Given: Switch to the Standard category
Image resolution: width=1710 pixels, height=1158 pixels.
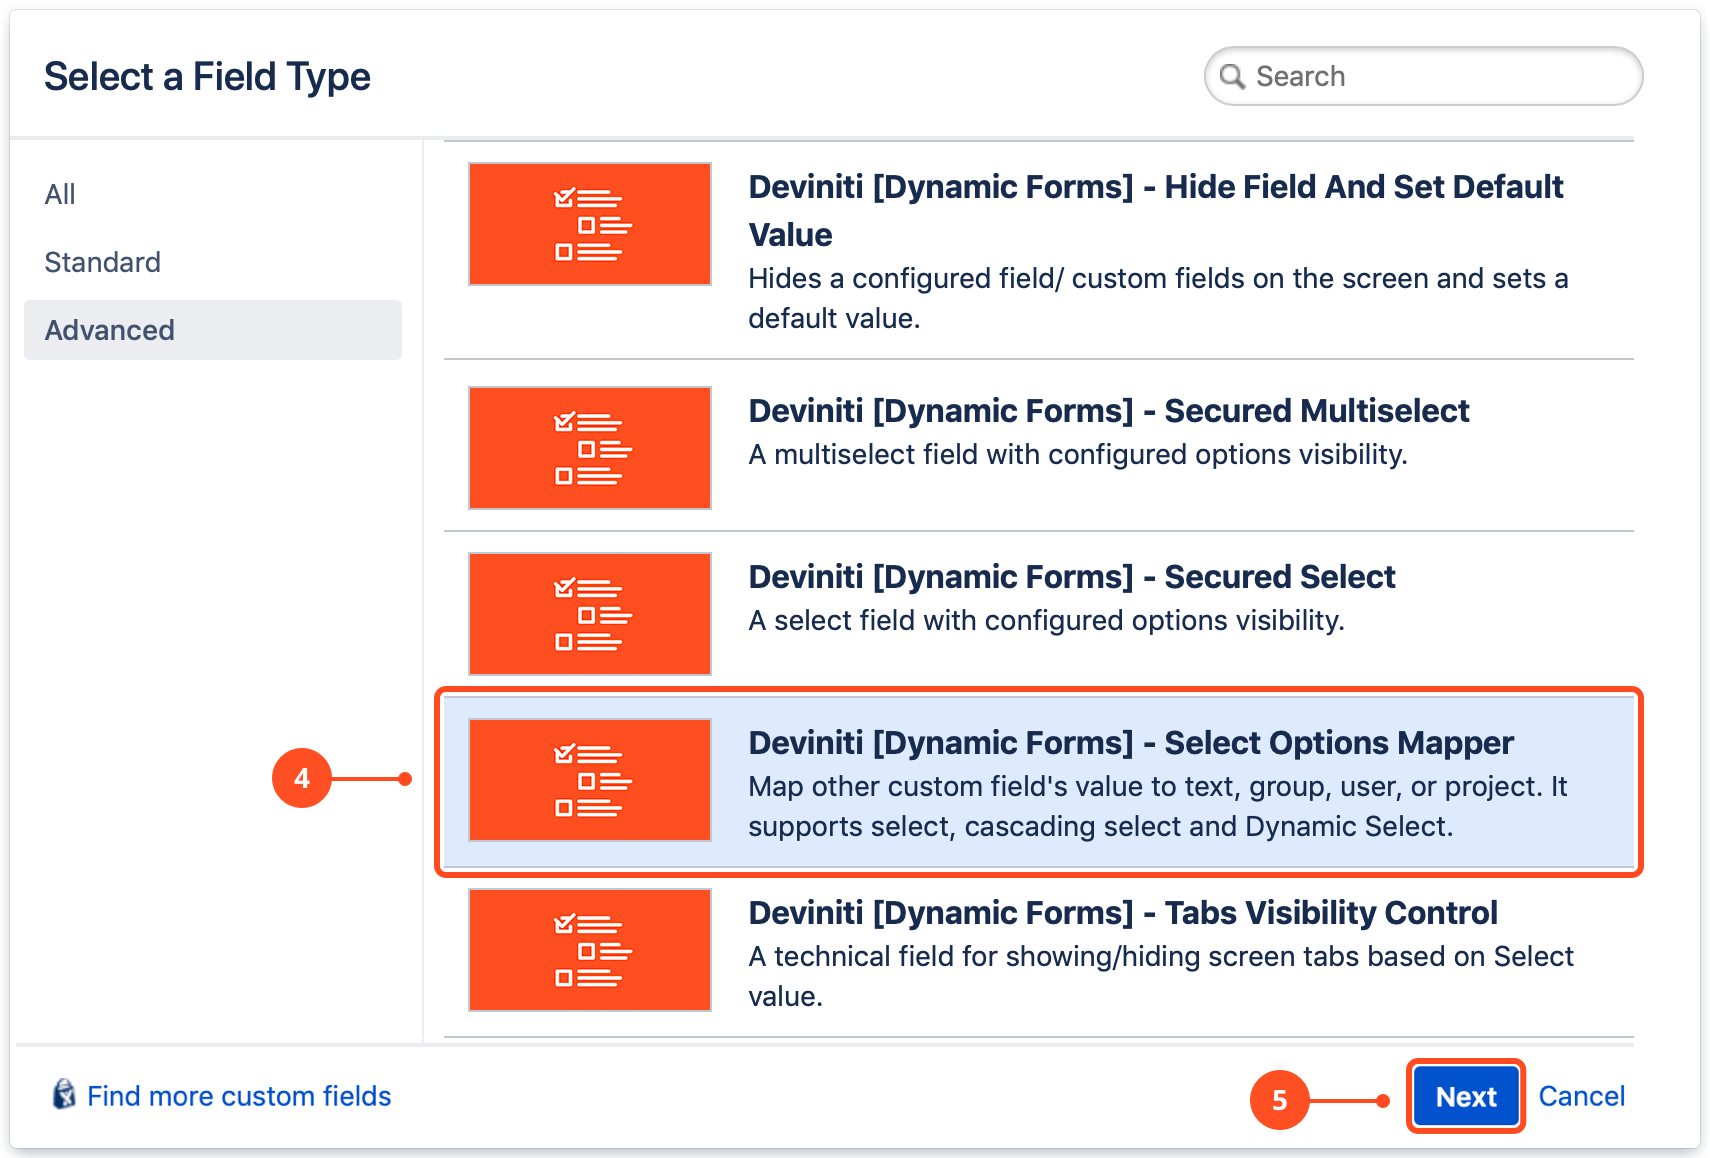Looking at the screenshot, I should coord(103,262).
